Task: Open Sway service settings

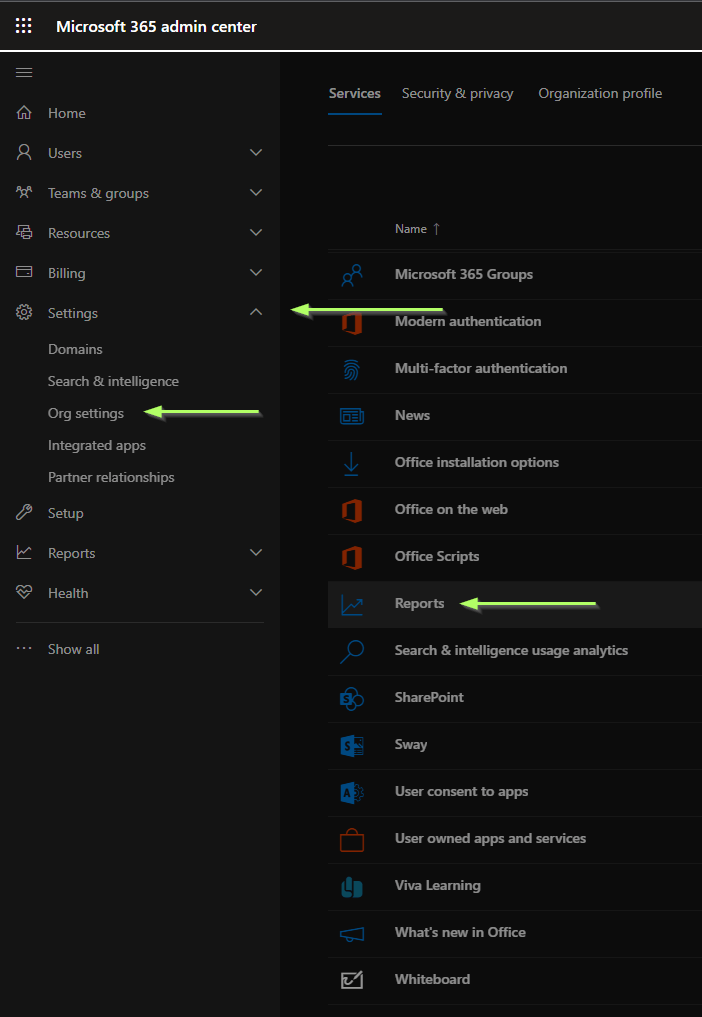Action: [411, 745]
